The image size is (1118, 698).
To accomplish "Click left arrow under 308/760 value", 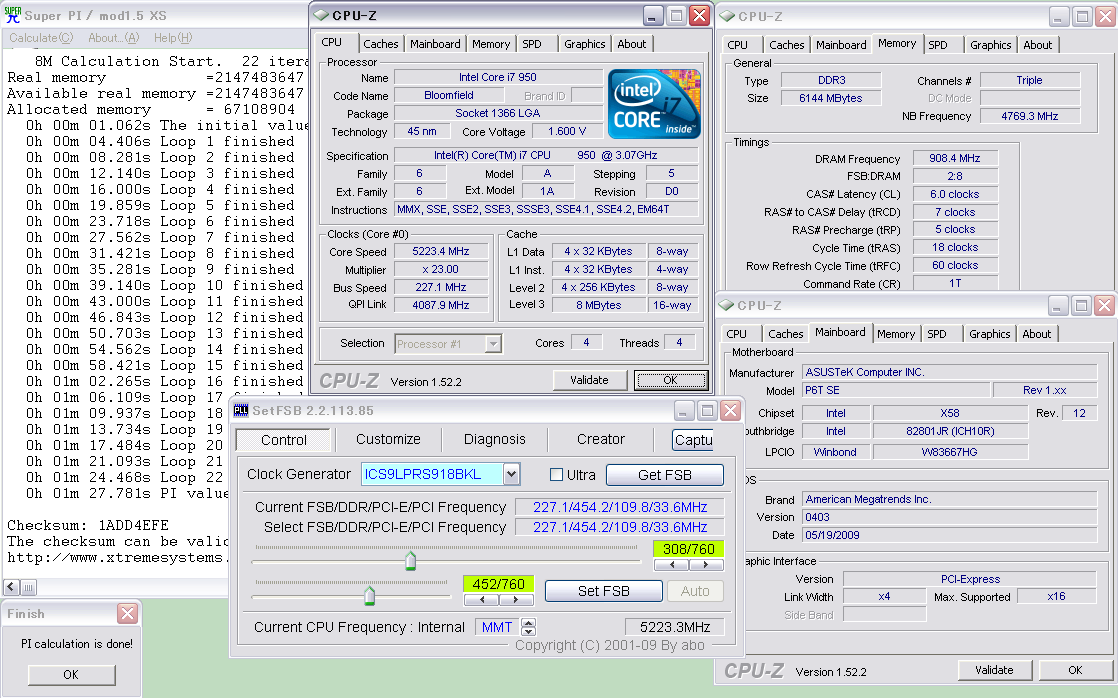I will point(672,565).
